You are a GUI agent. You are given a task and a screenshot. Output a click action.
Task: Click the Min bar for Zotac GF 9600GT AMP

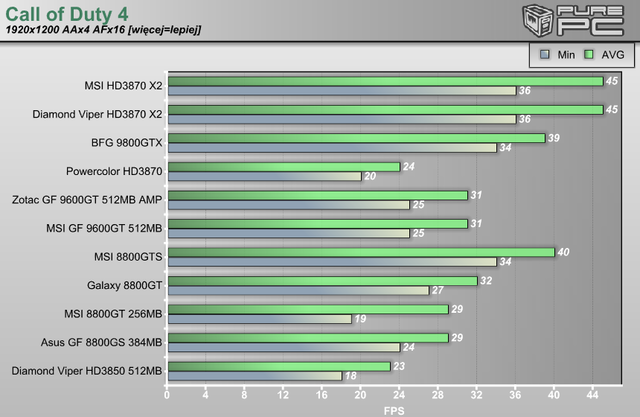point(289,205)
